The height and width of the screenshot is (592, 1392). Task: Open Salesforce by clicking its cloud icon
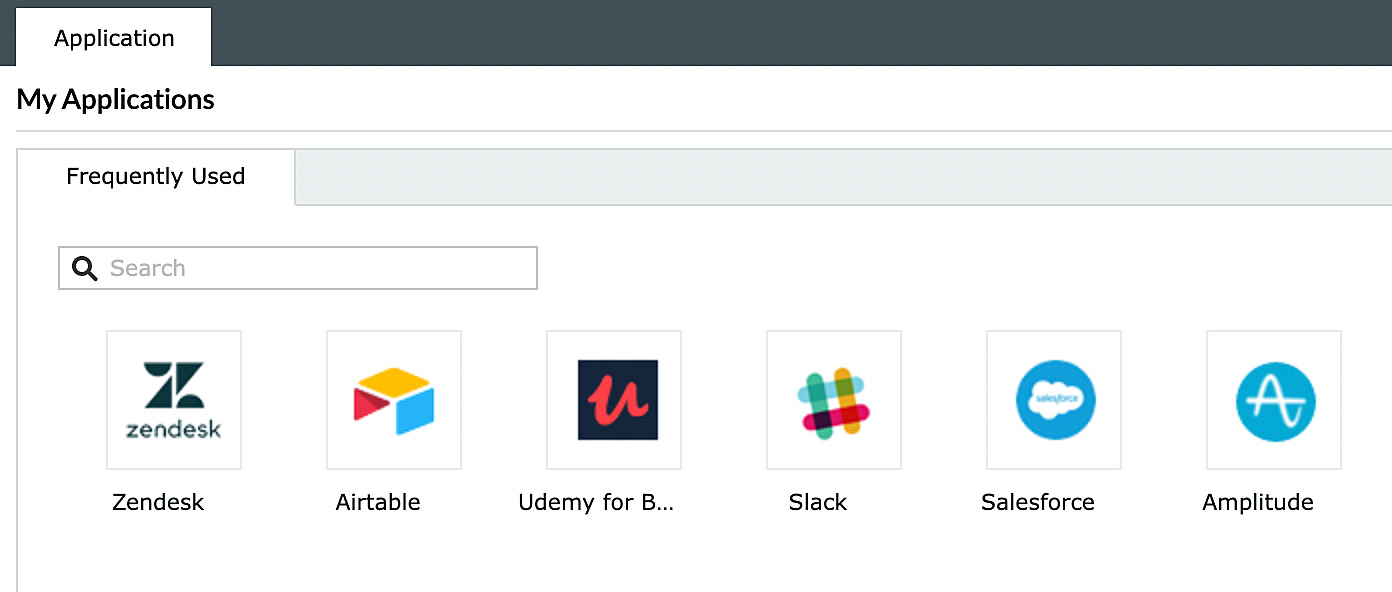pos(1053,399)
